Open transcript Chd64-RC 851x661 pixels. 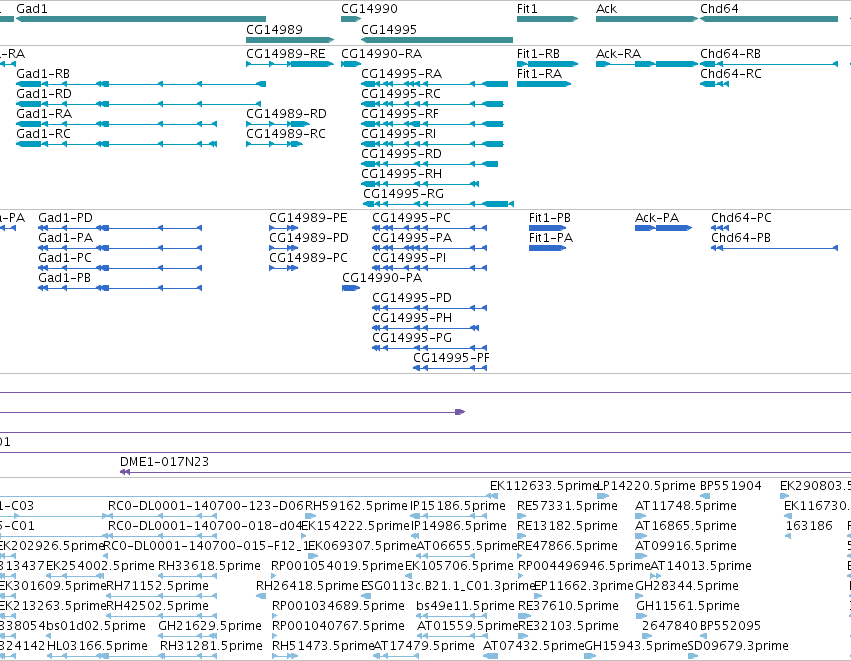[731, 74]
